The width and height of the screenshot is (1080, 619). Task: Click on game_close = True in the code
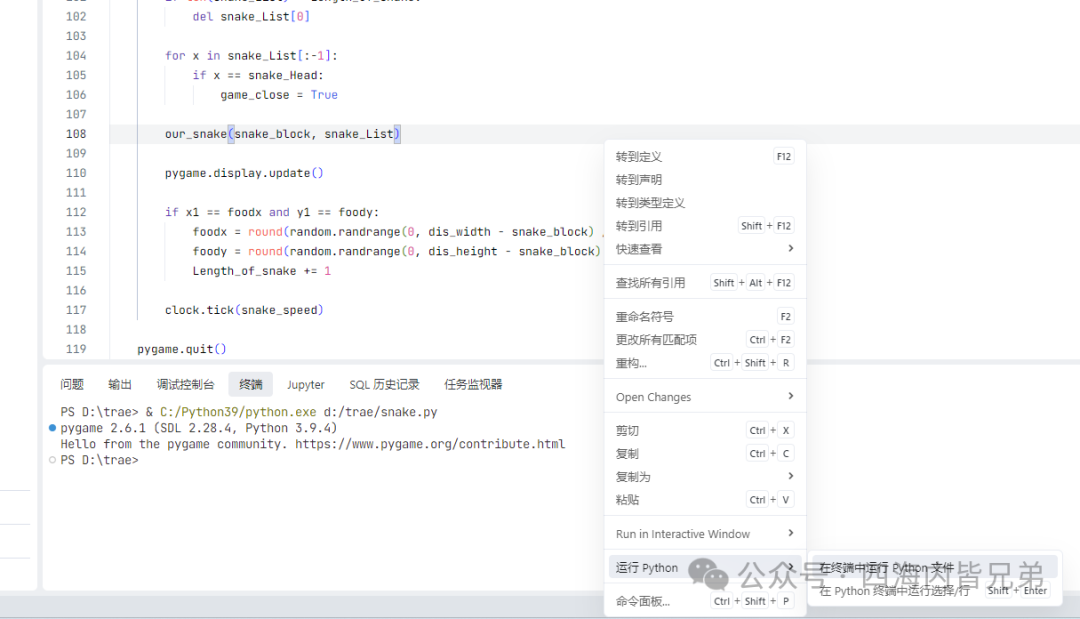(x=279, y=95)
